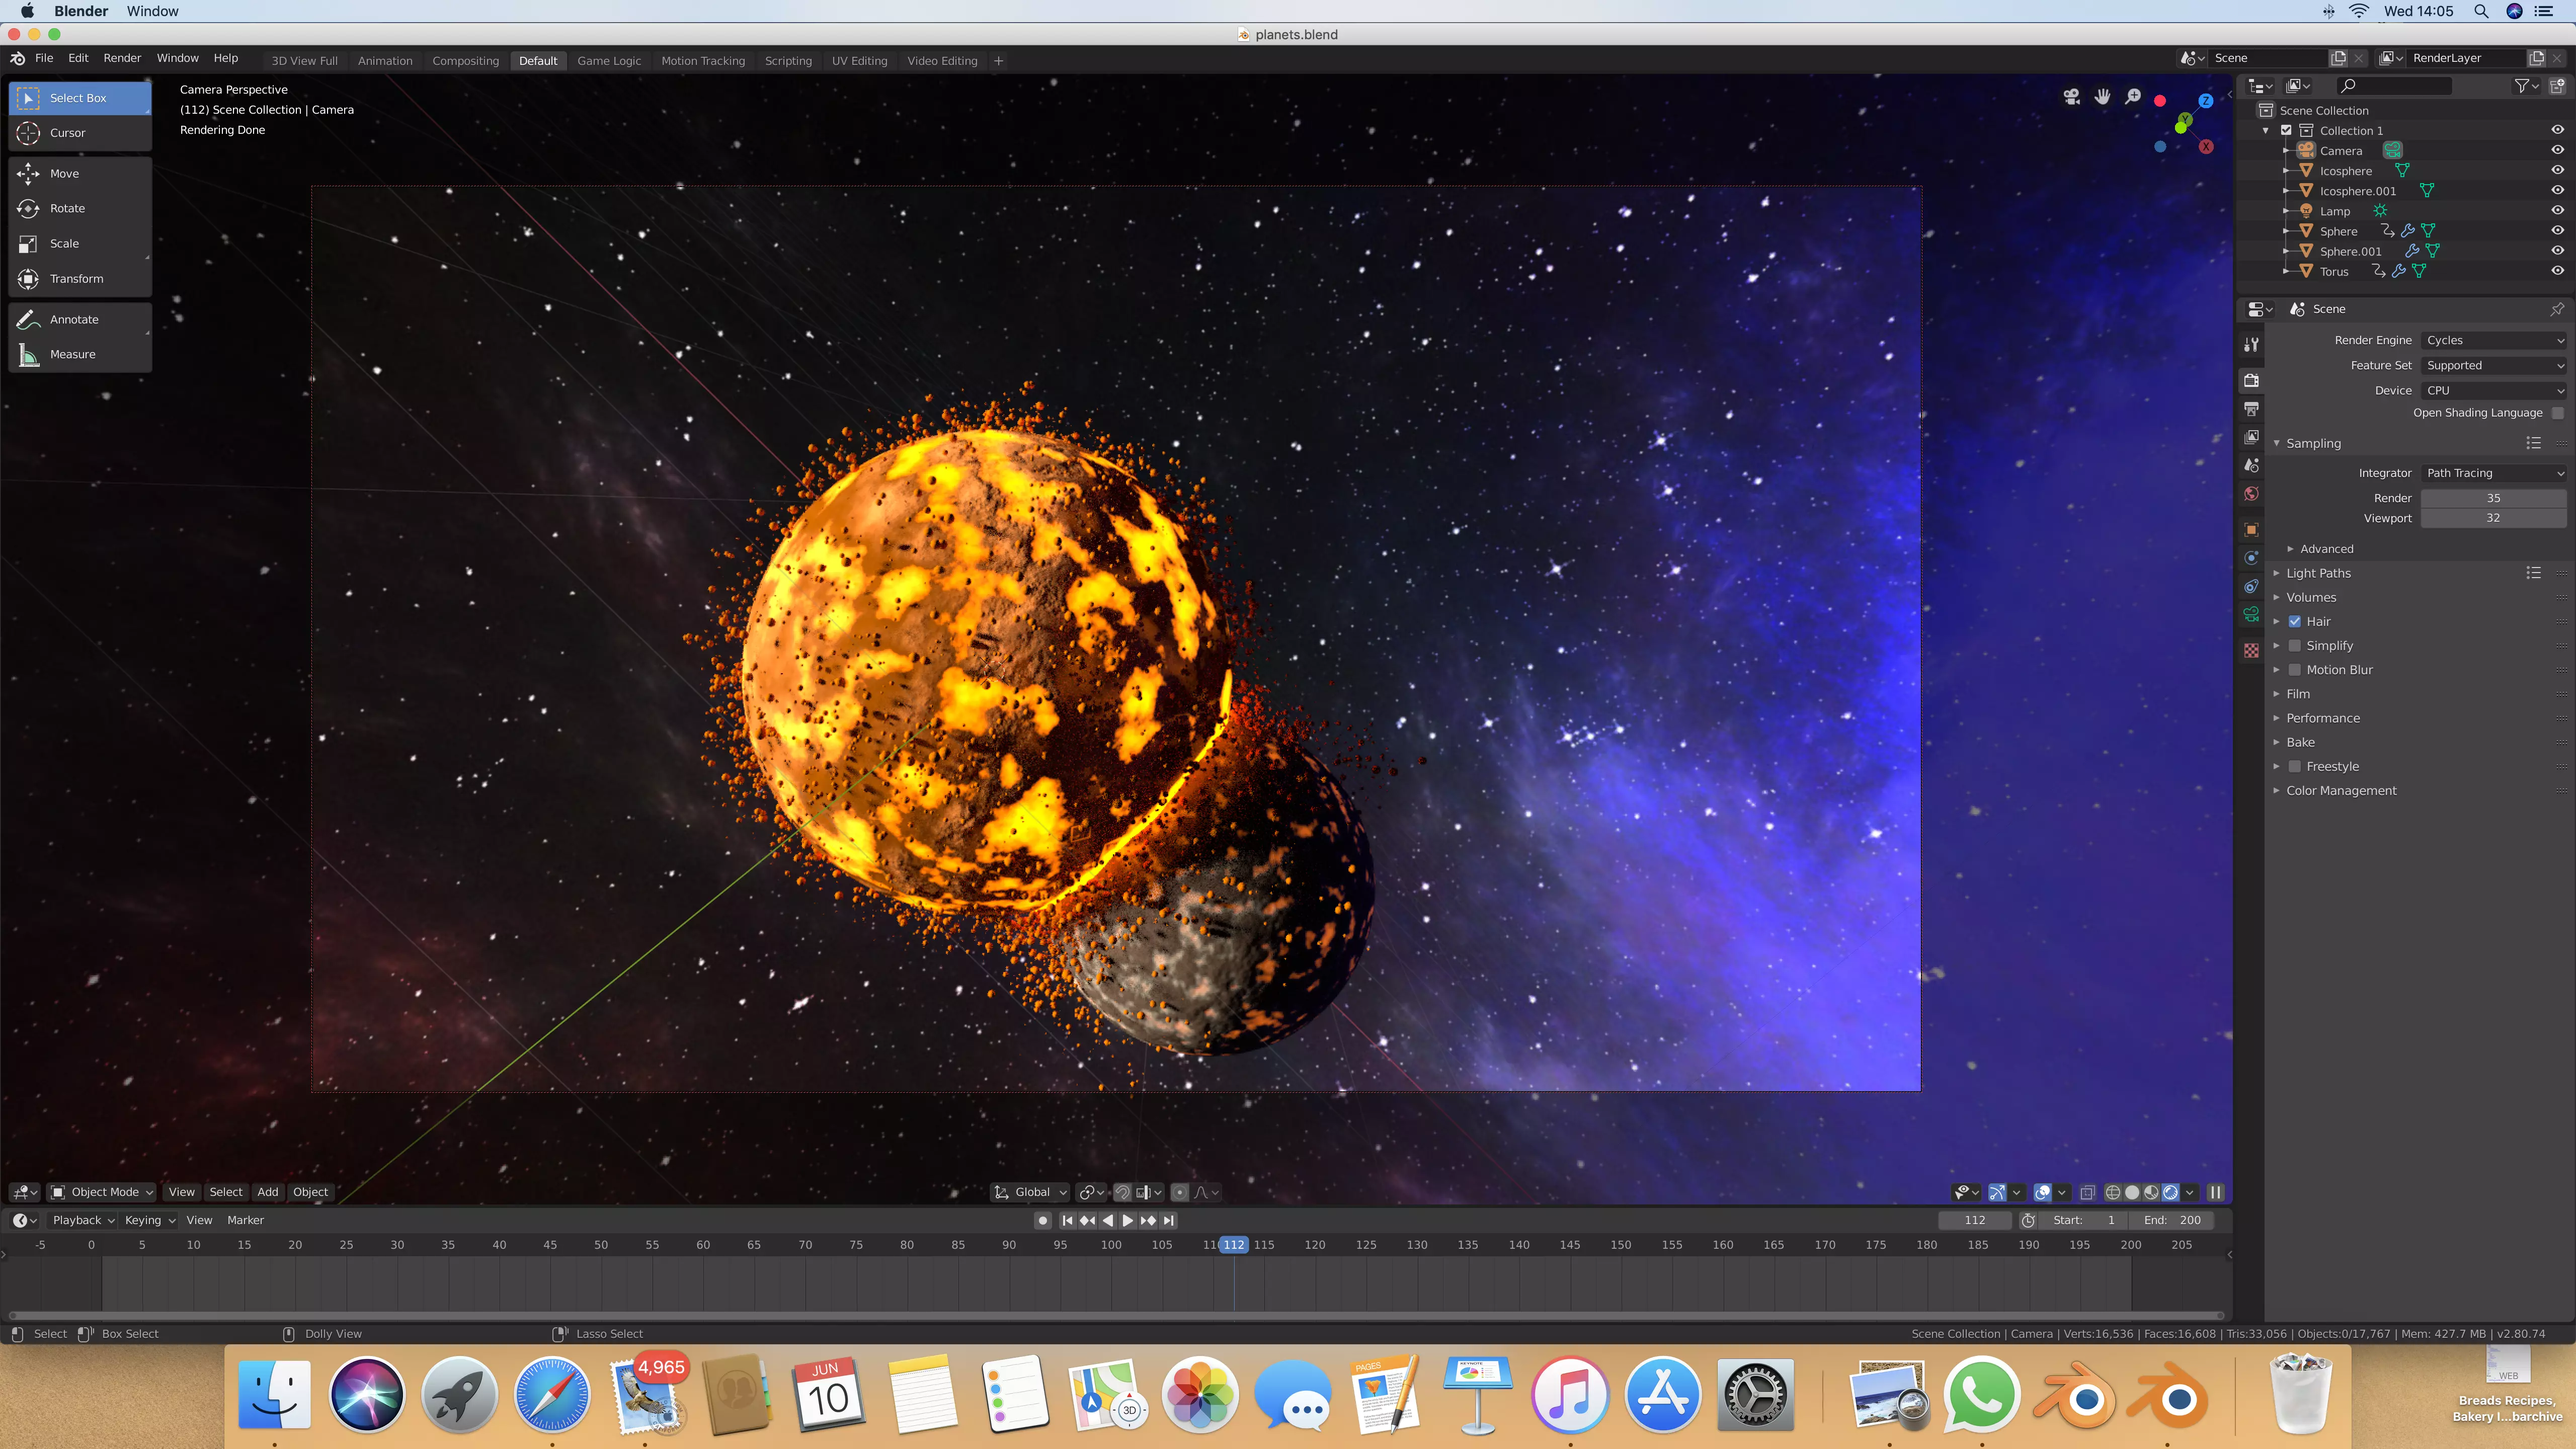Toggle X-ray mode in viewport header
The width and height of the screenshot is (2576, 1449).
point(2087,1193)
